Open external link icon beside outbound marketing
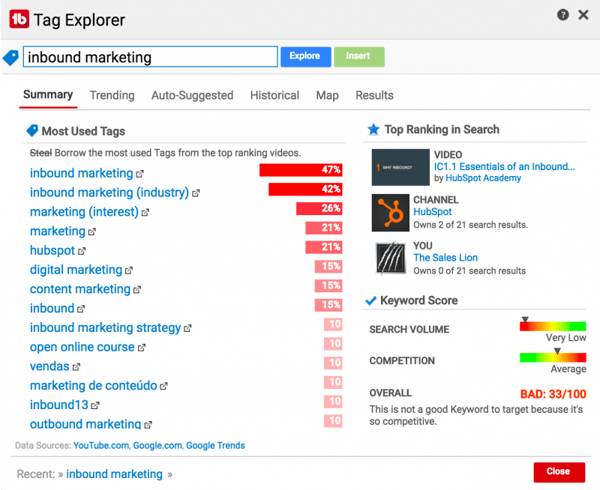This screenshot has width=600, height=490. point(148,425)
